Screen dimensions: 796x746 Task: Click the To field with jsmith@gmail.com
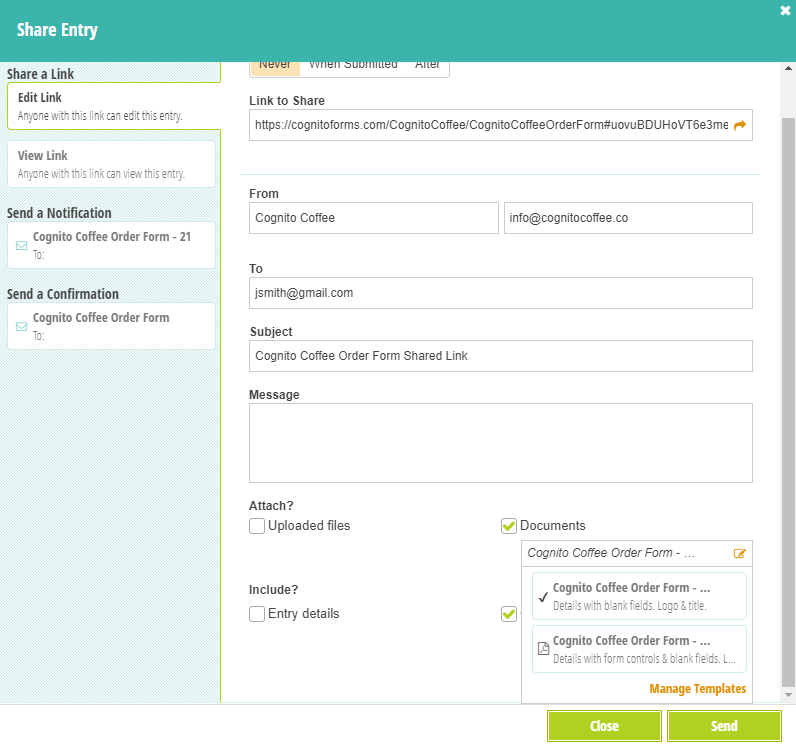tap(501, 293)
